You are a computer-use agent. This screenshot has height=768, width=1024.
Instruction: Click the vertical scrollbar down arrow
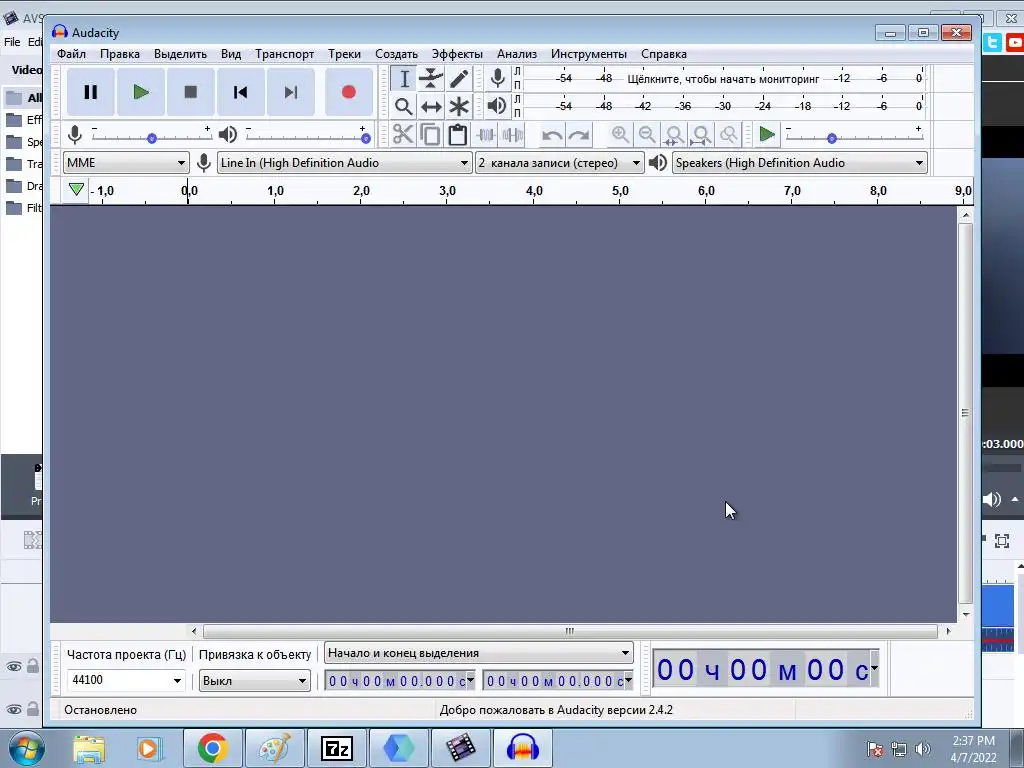pyautogui.click(x=965, y=615)
